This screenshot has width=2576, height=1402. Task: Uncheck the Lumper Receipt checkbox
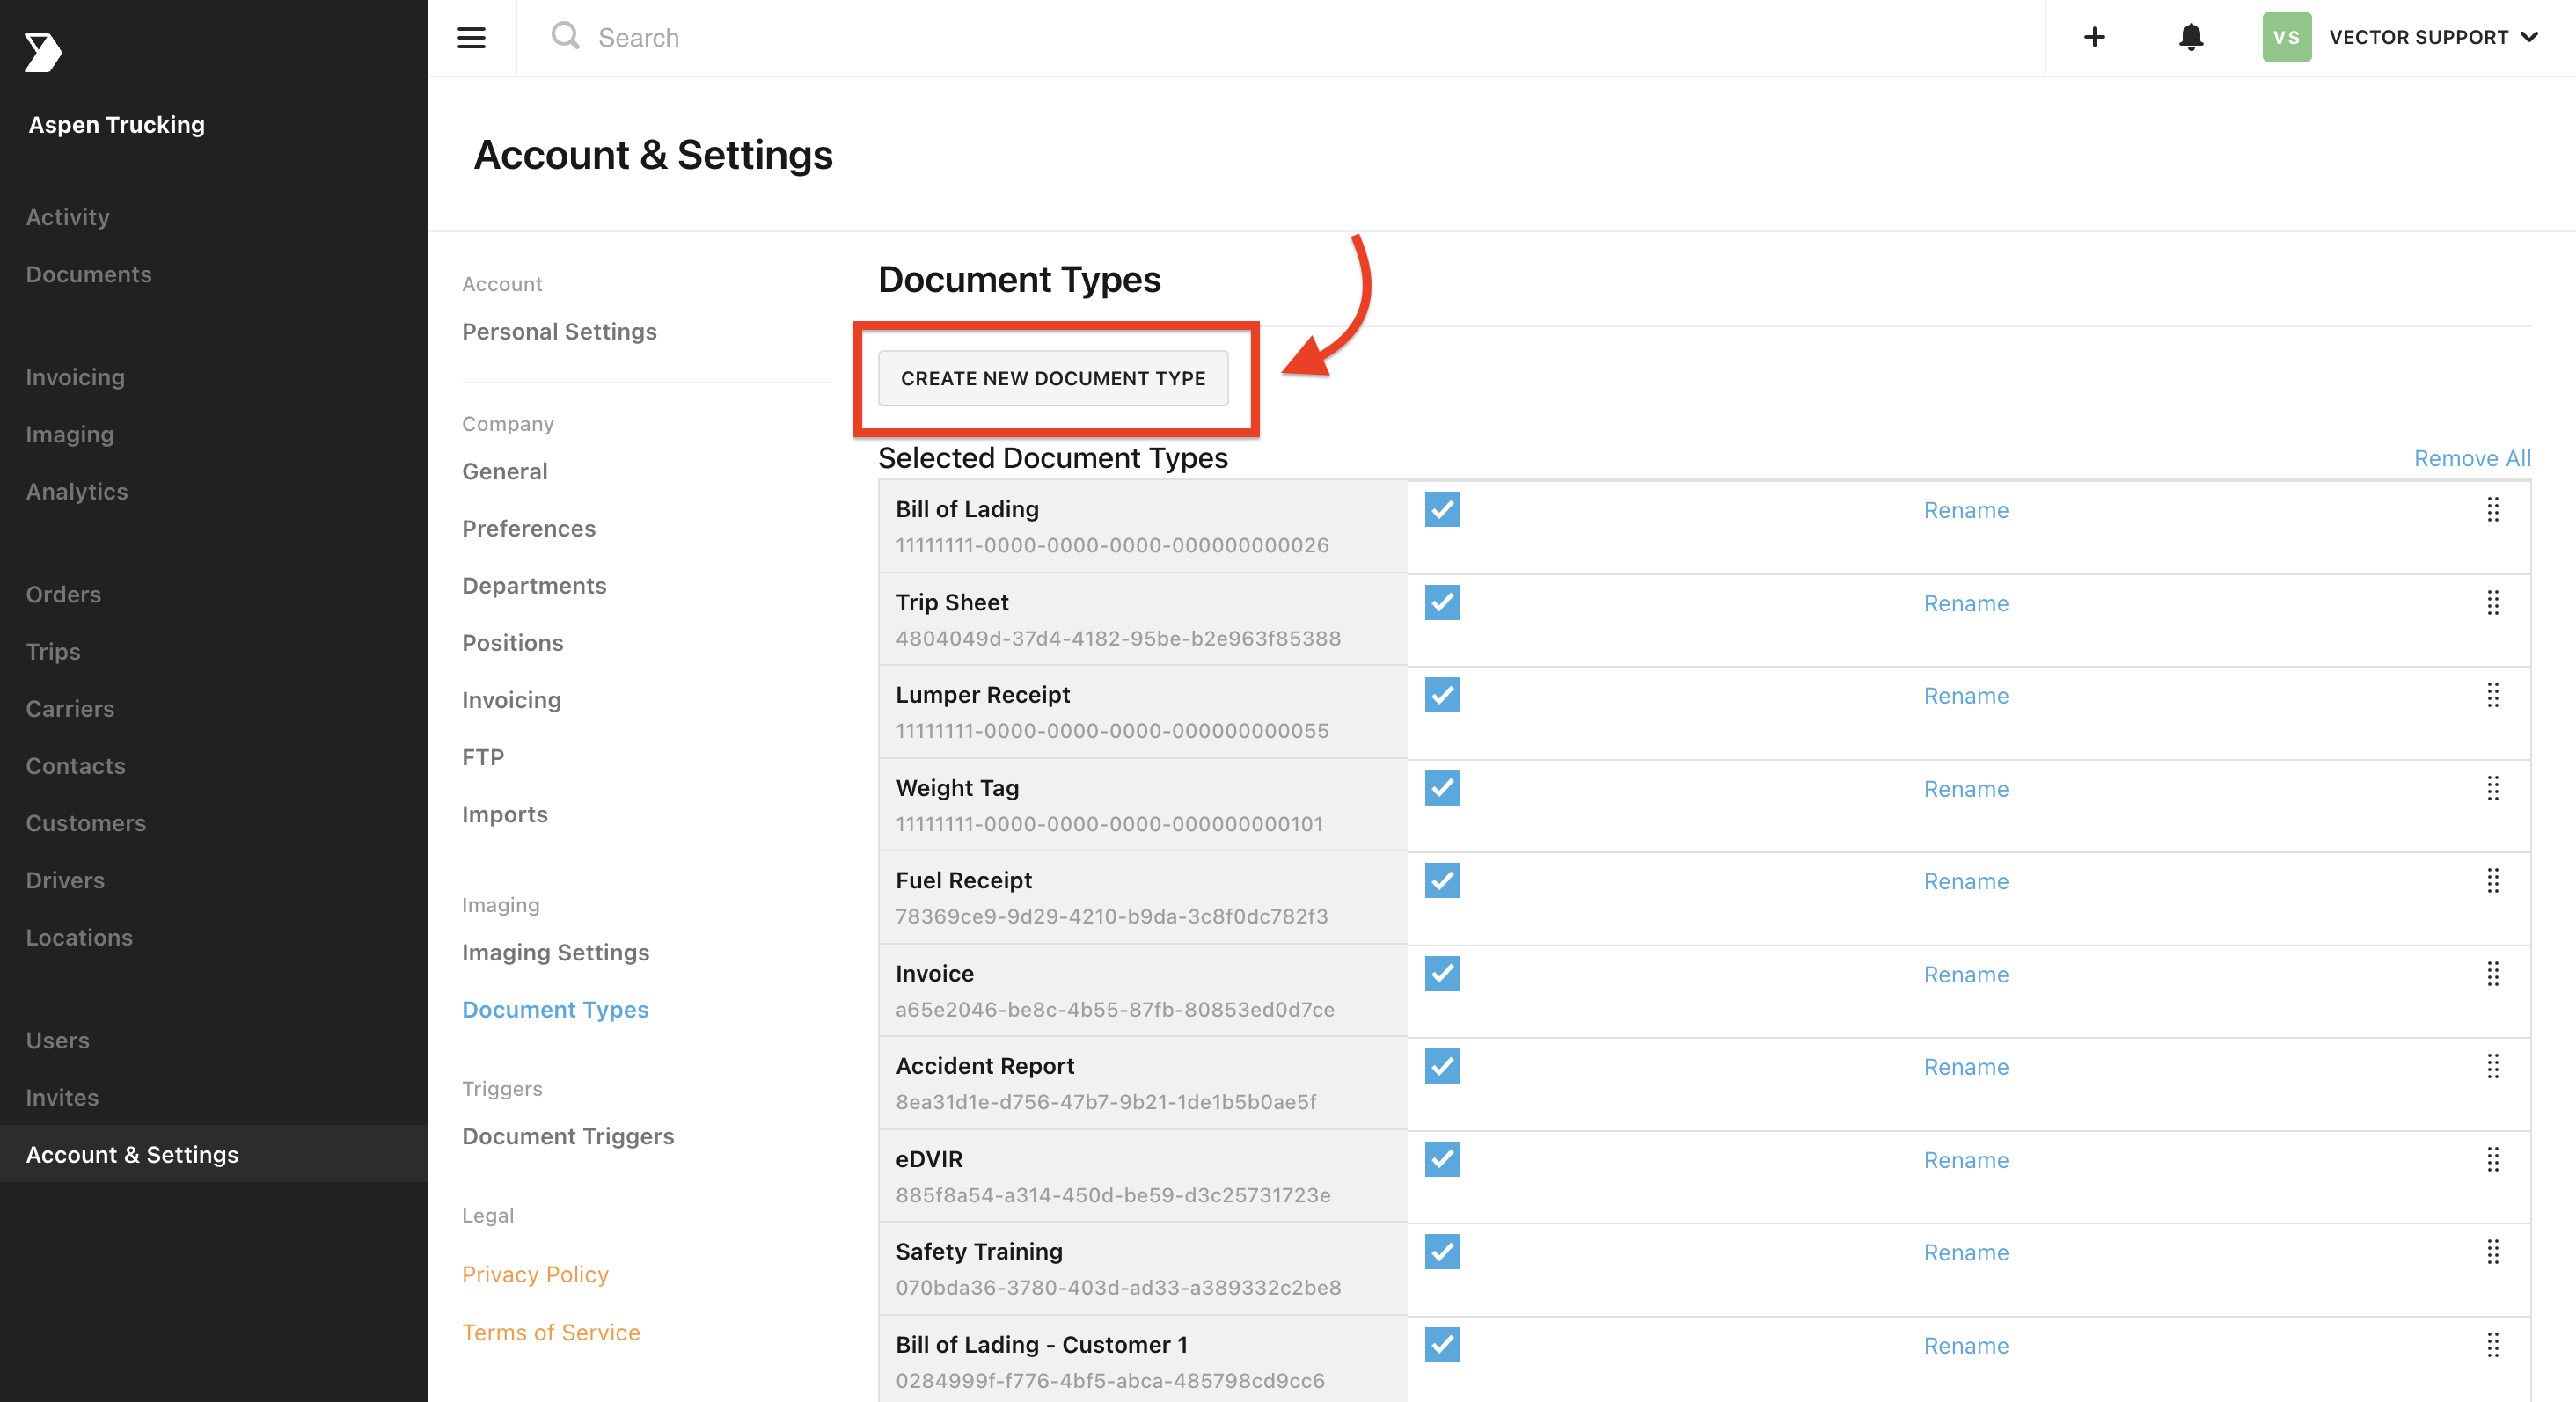[1442, 695]
